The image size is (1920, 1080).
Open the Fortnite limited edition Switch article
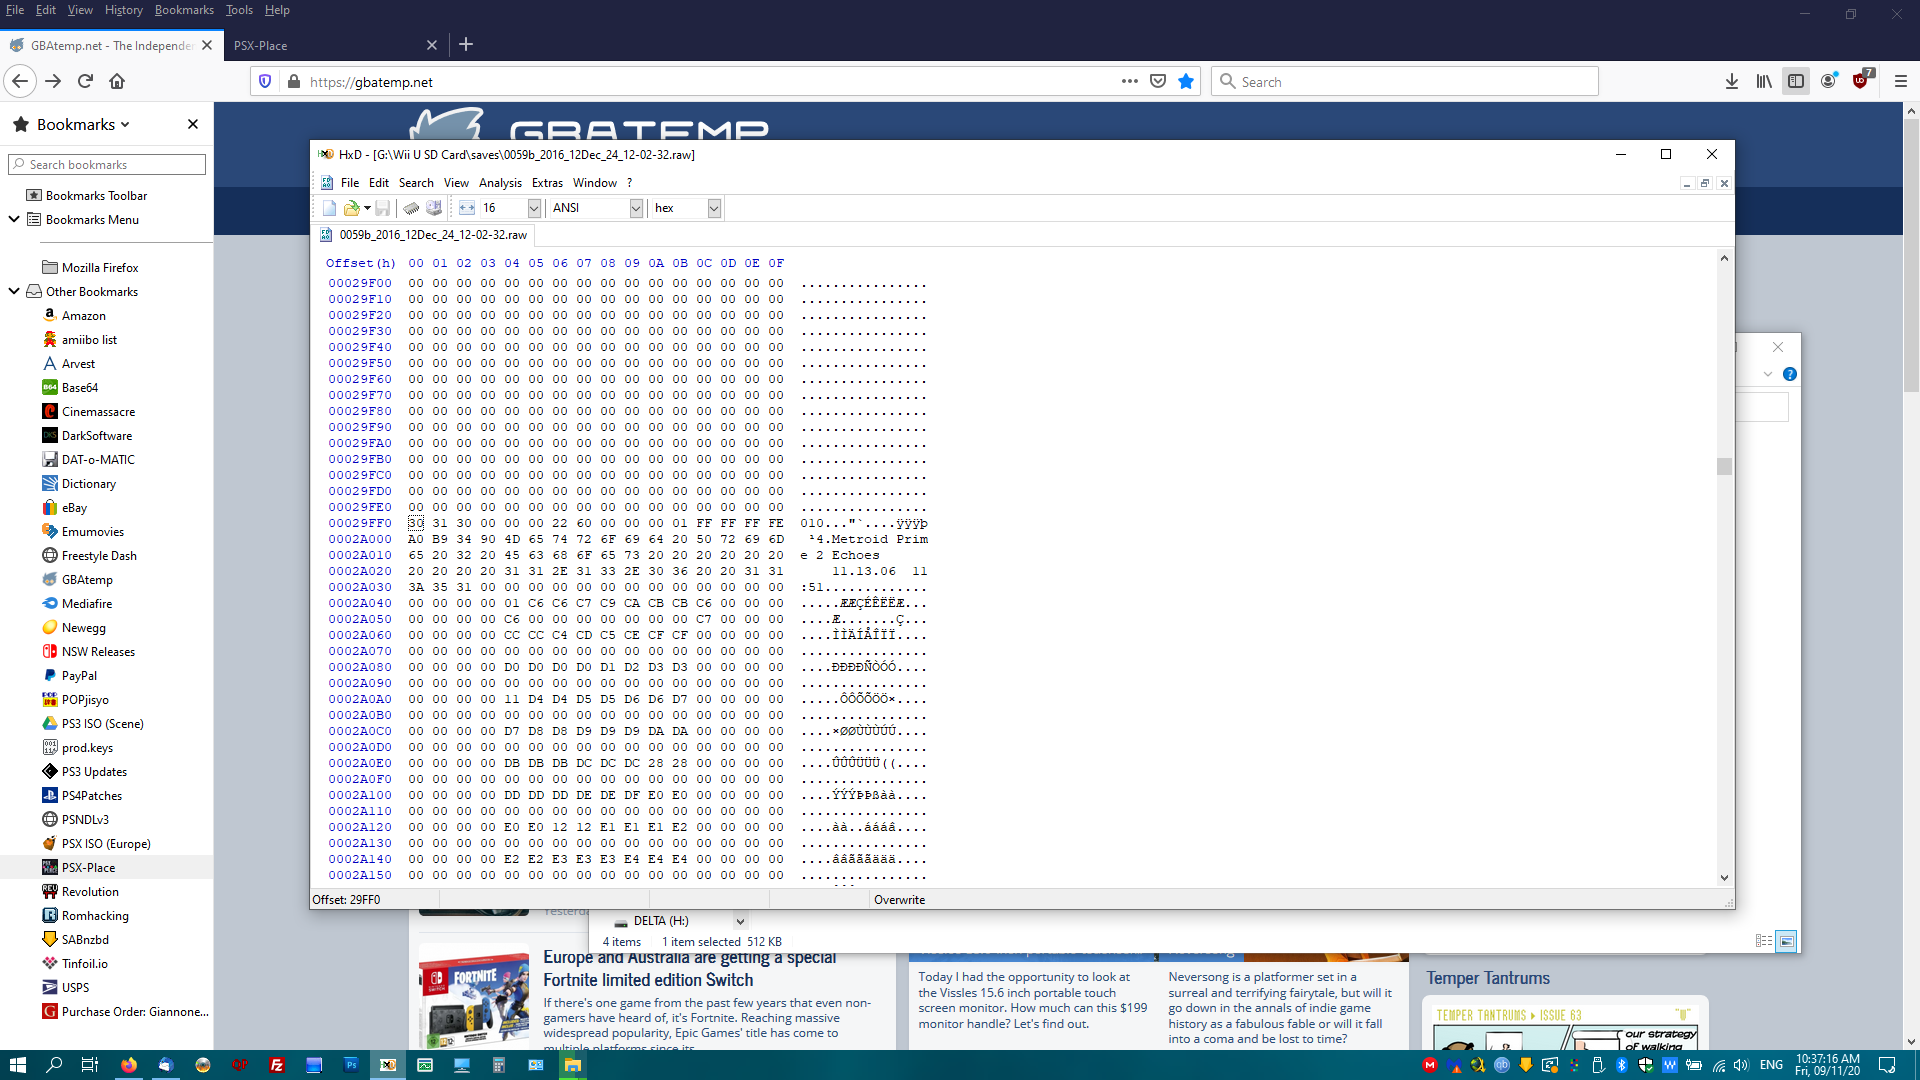[x=689, y=969]
